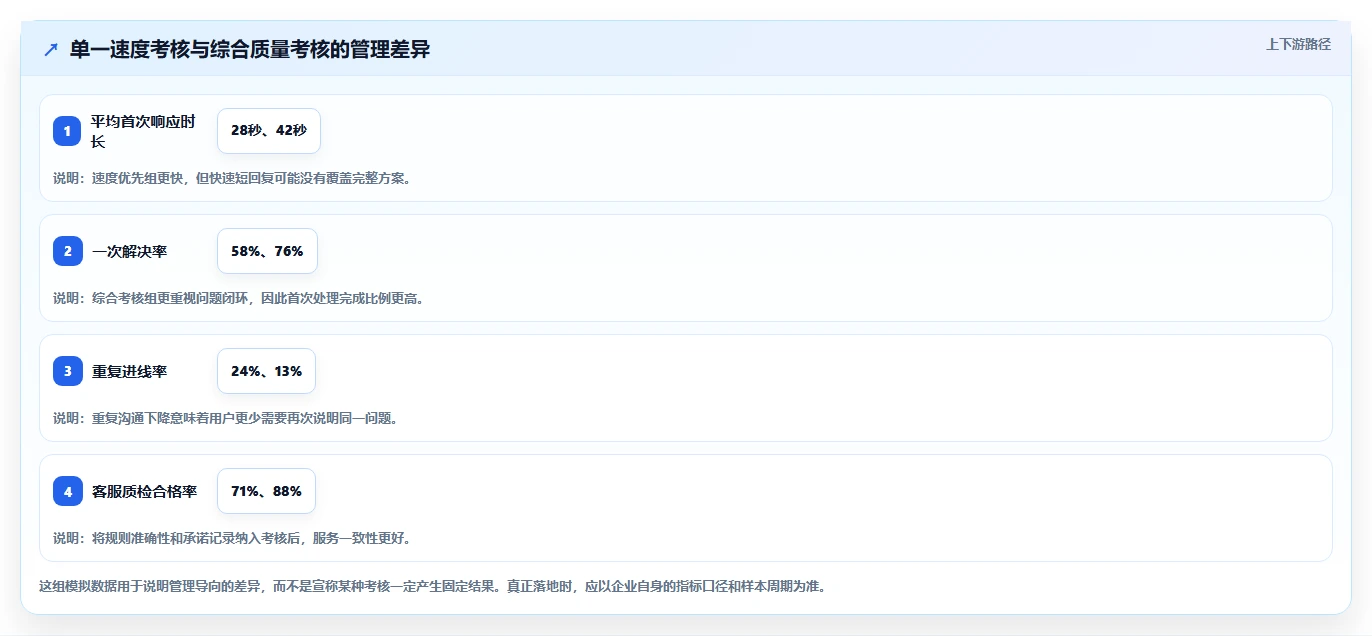Click the note starting 说明：将规则准确性

click(232, 538)
